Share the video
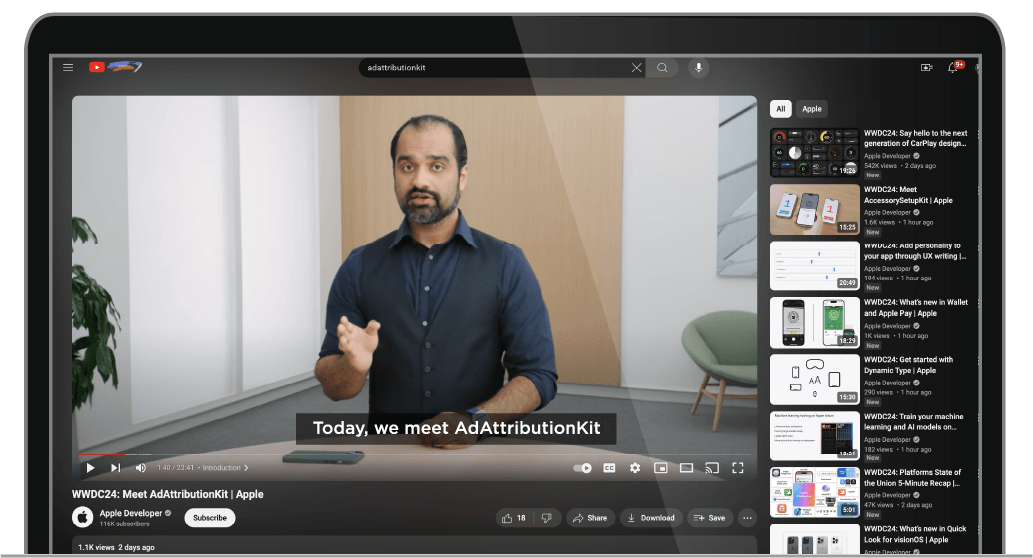Image resolution: width=1033 pixels, height=558 pixels. click(590, 518)
